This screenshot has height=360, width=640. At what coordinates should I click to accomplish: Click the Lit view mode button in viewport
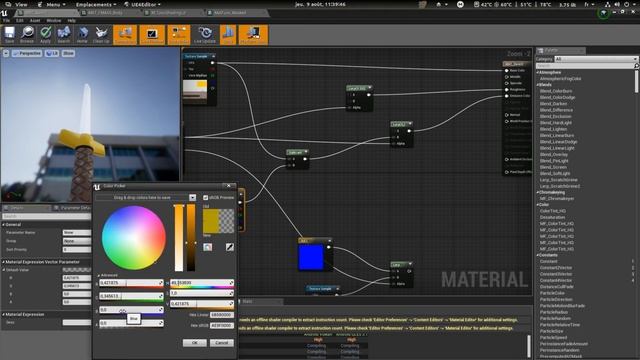click(x=52, y=53)
